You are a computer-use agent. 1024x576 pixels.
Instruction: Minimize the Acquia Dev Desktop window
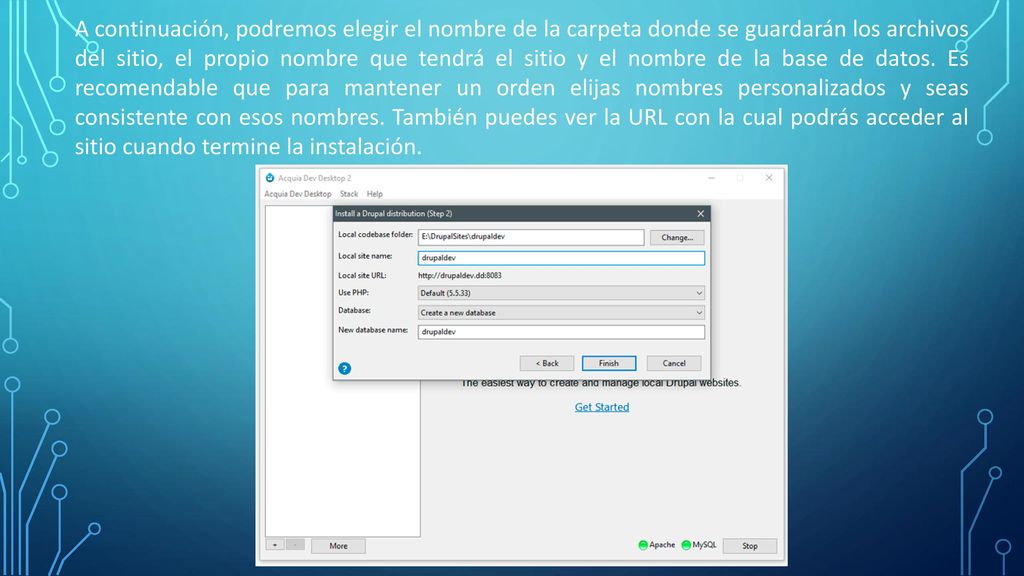[712, 178]
